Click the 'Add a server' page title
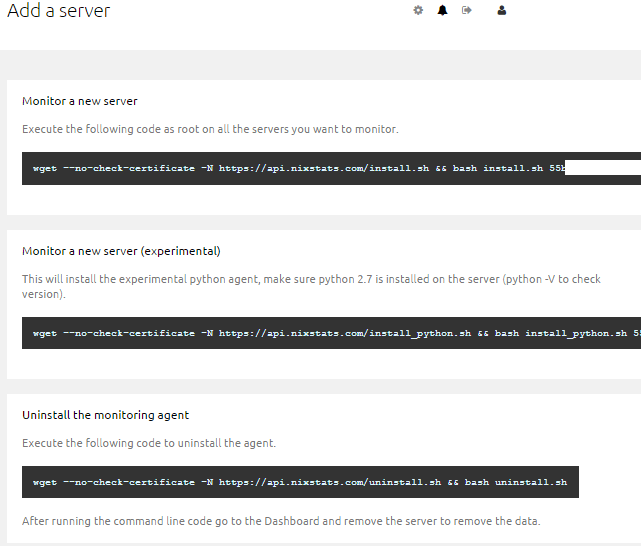Screen dimensions: 641x546 click(x=59, y=12)
